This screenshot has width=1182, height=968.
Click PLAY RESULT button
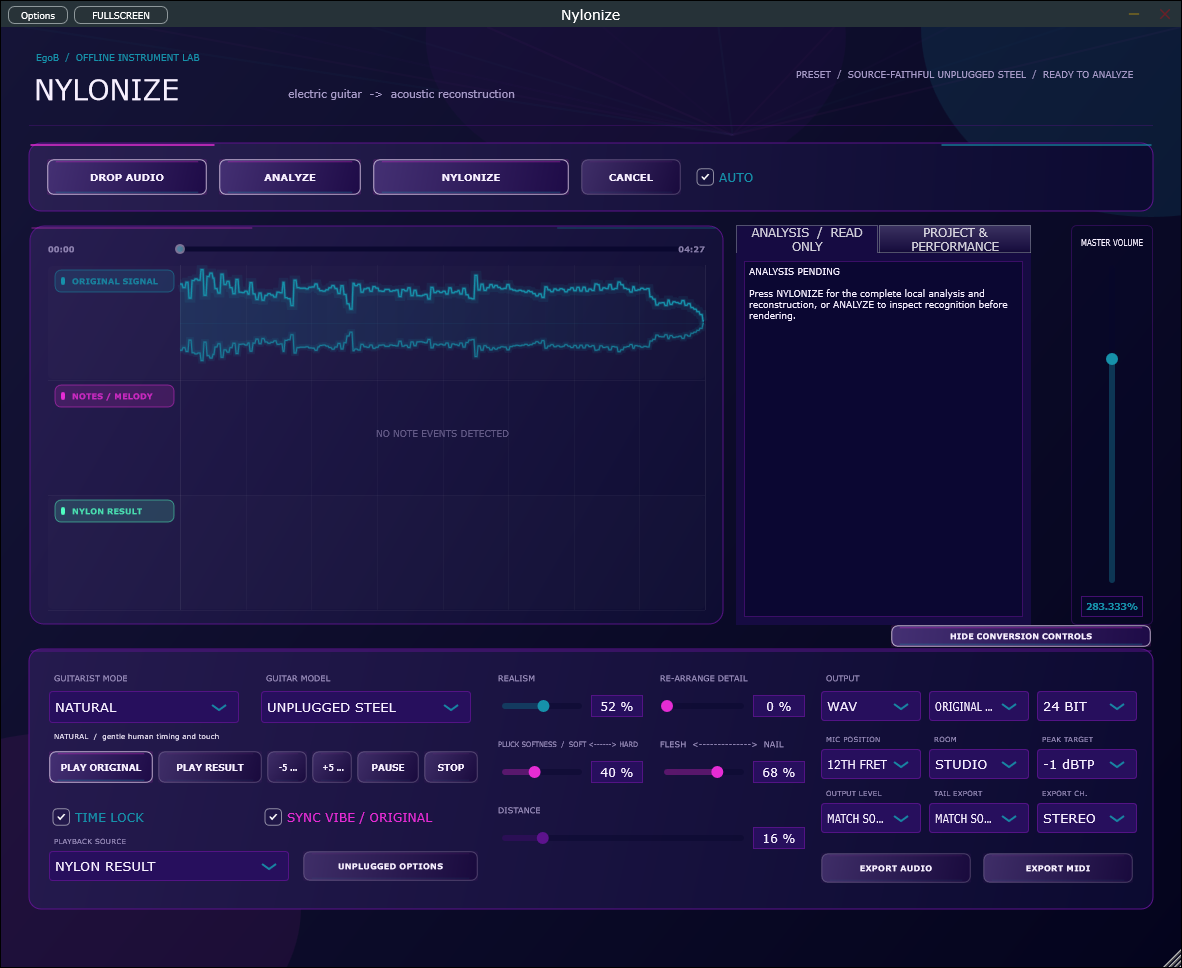tap(210, 767)
